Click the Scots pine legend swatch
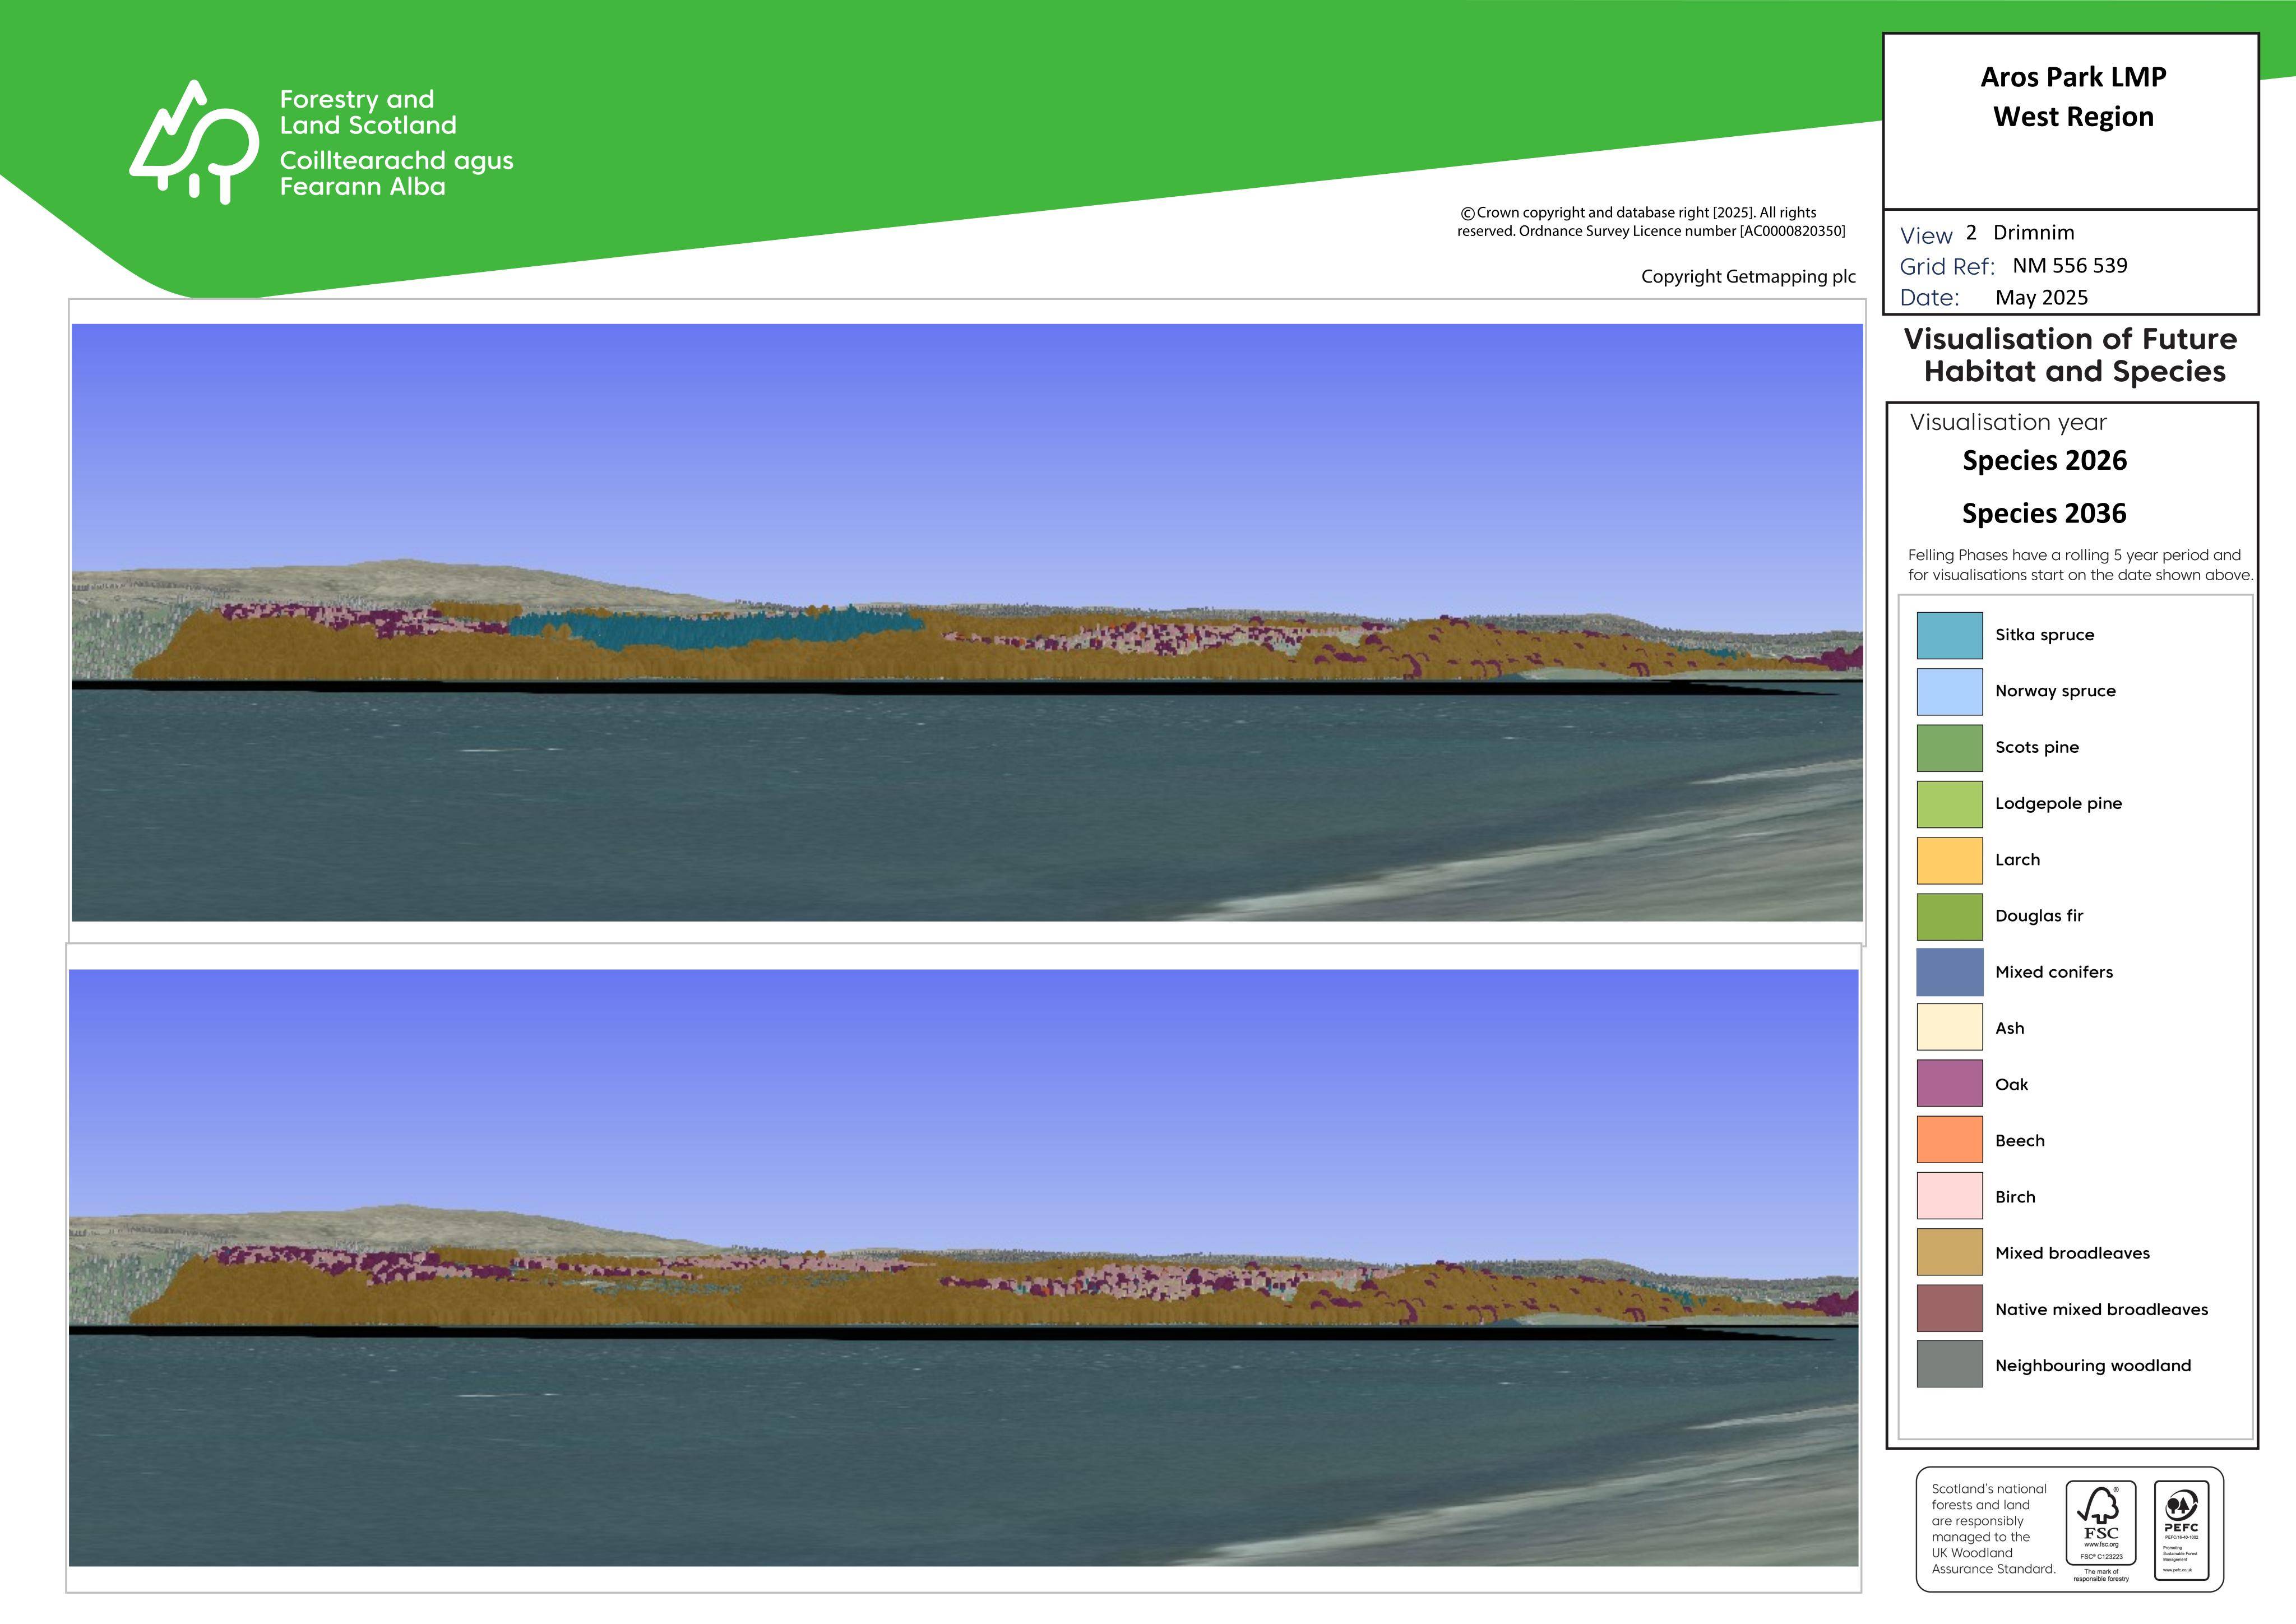 pyautogui.click(x=1949, y=747)
